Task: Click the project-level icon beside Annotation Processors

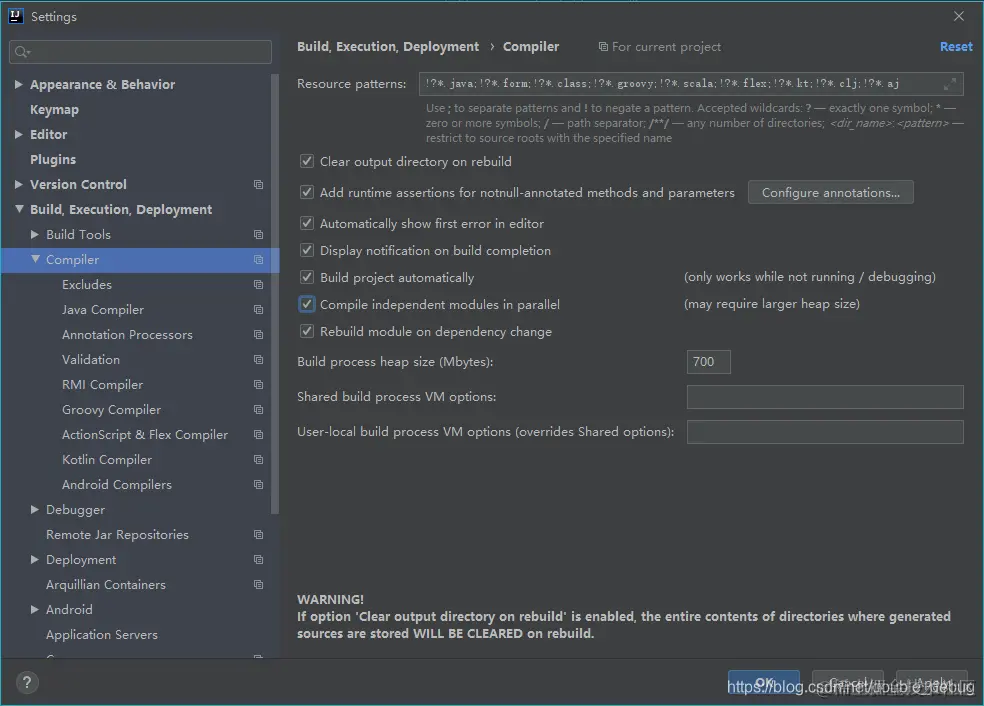Action: pos(258,335)
